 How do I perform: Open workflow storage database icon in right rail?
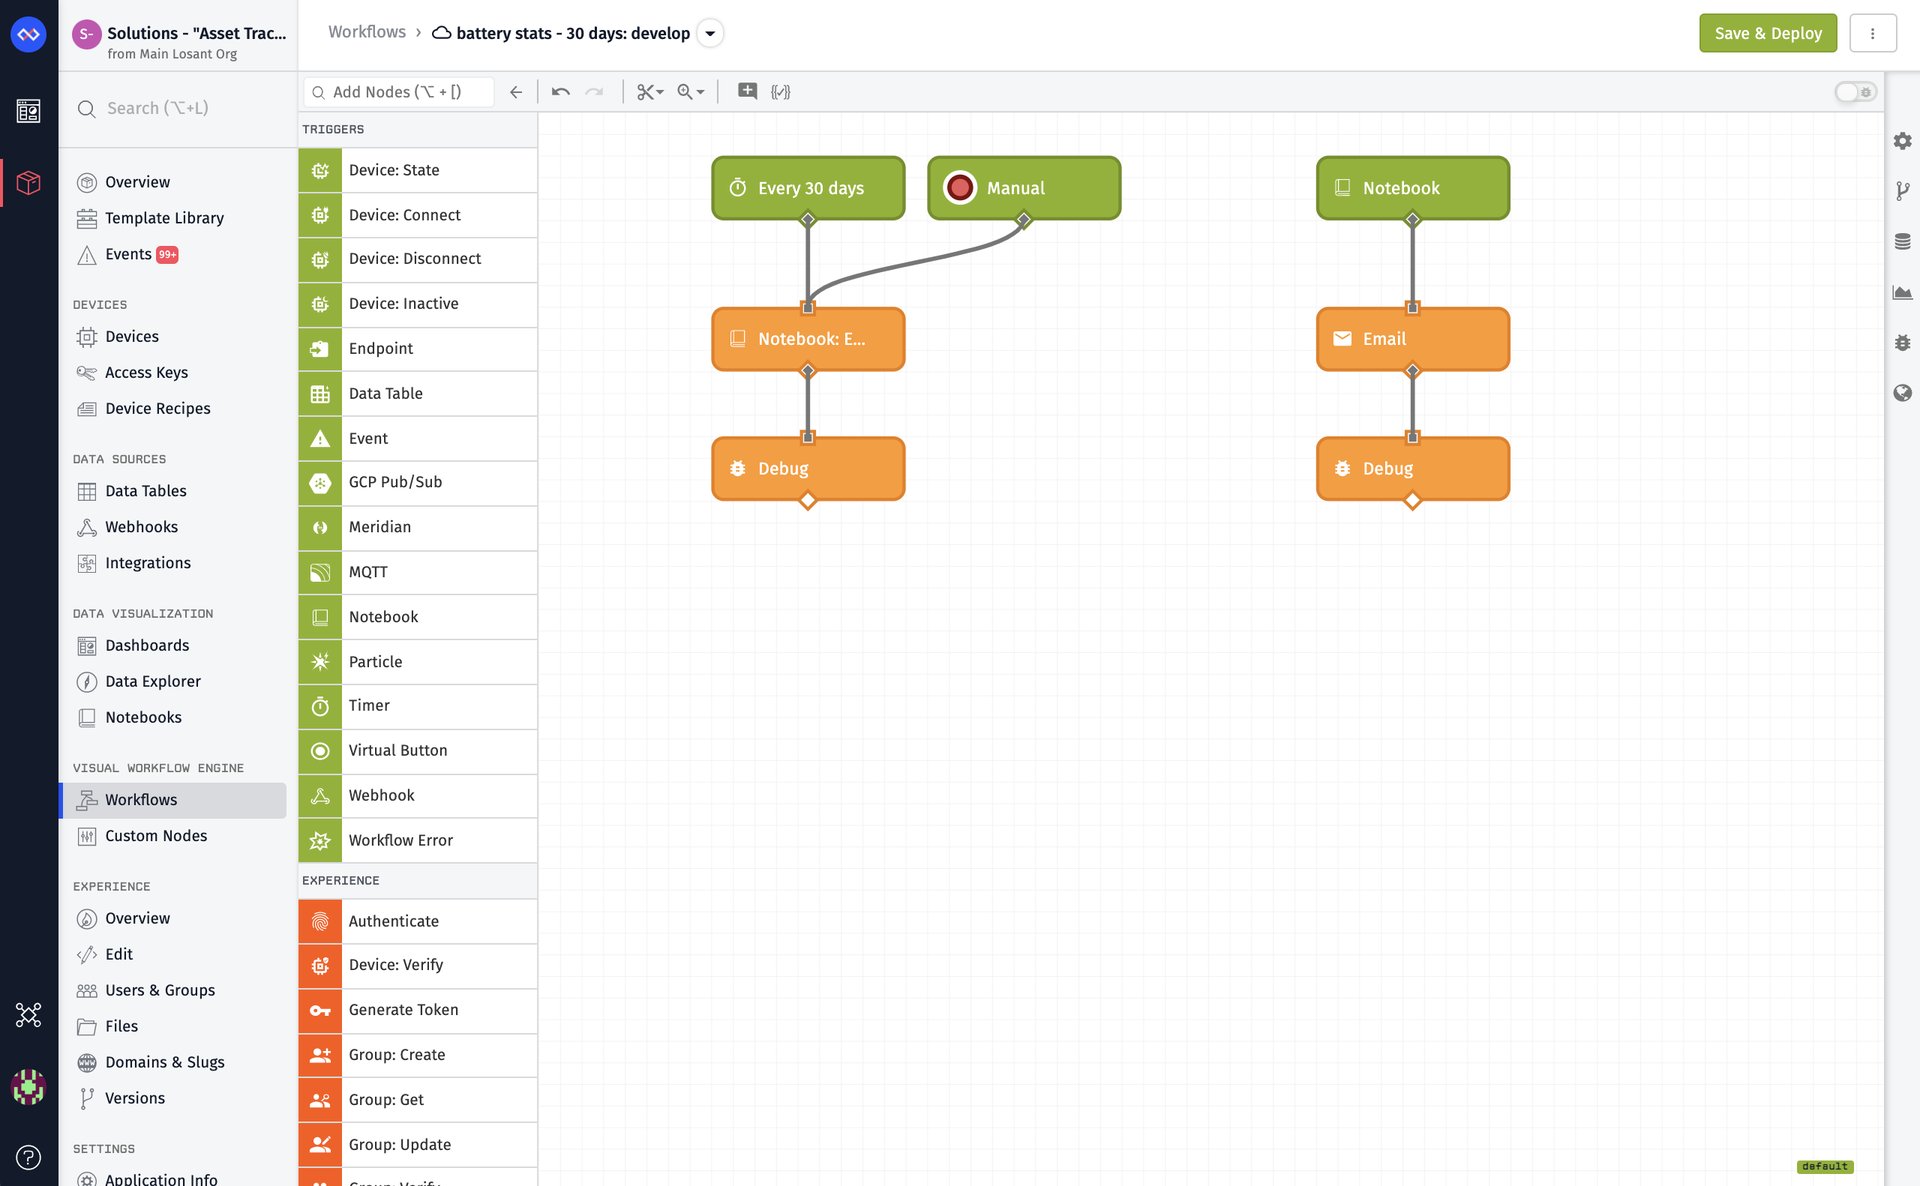tap(1902, 241)
